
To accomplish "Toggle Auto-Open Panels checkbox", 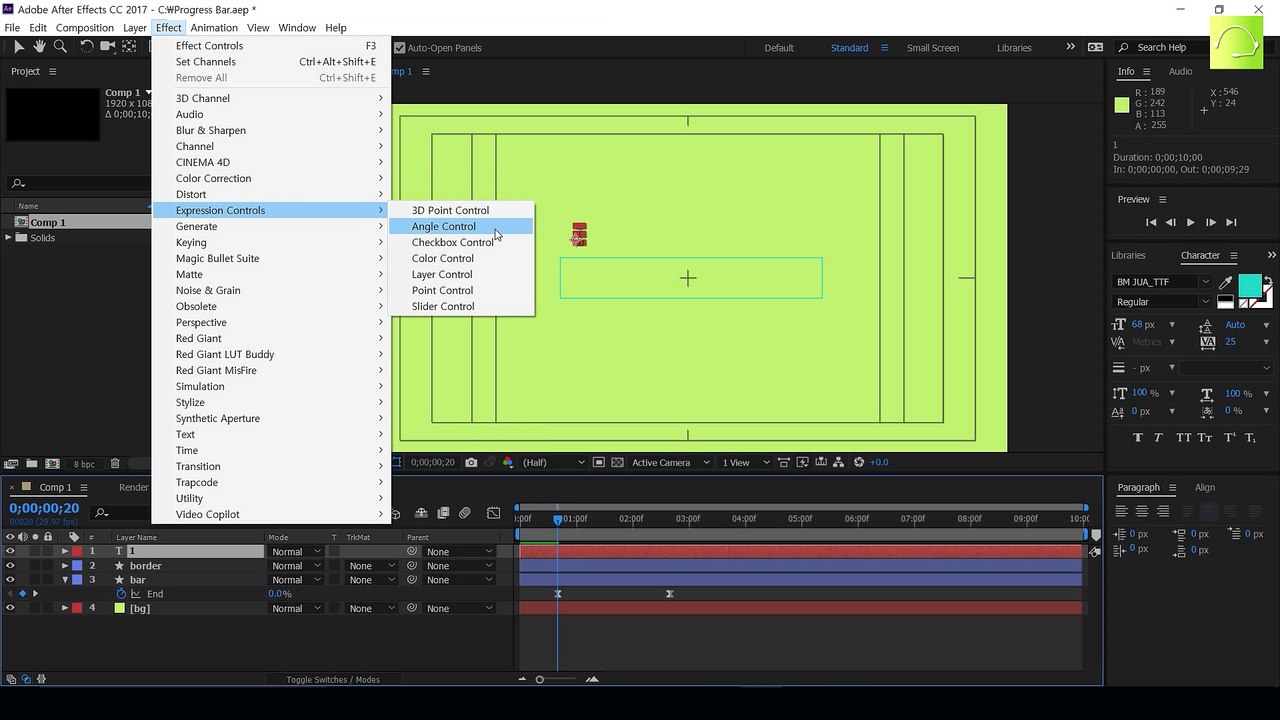I will (x=400, y=48).
